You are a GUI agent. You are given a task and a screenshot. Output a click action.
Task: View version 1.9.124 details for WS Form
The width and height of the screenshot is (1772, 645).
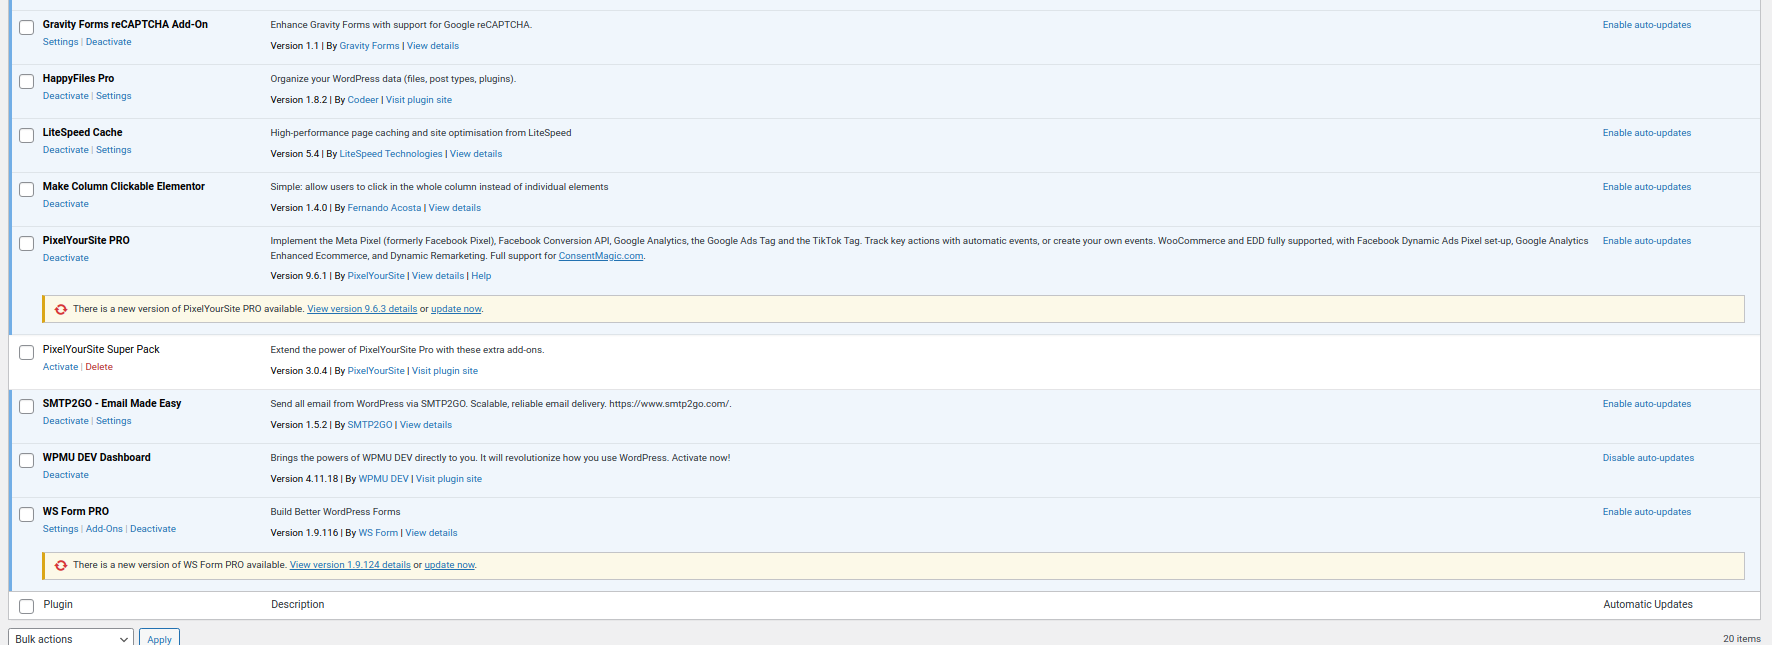(x=350, y=565)
